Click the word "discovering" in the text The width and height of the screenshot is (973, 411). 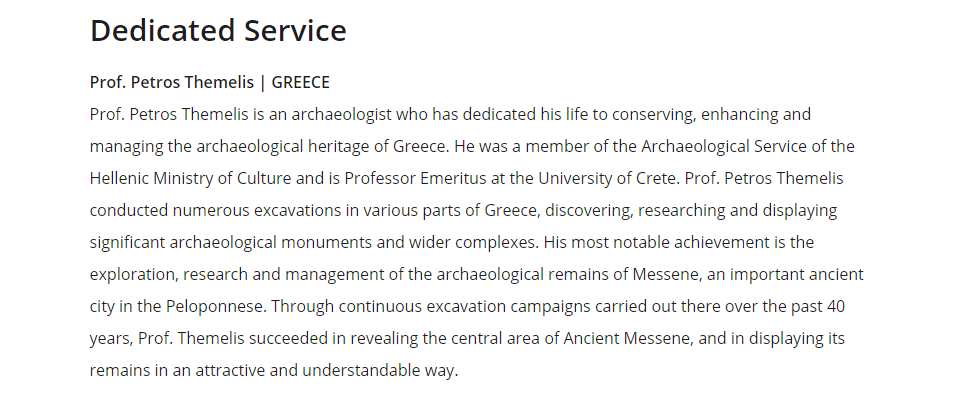[x=589, y=210]
